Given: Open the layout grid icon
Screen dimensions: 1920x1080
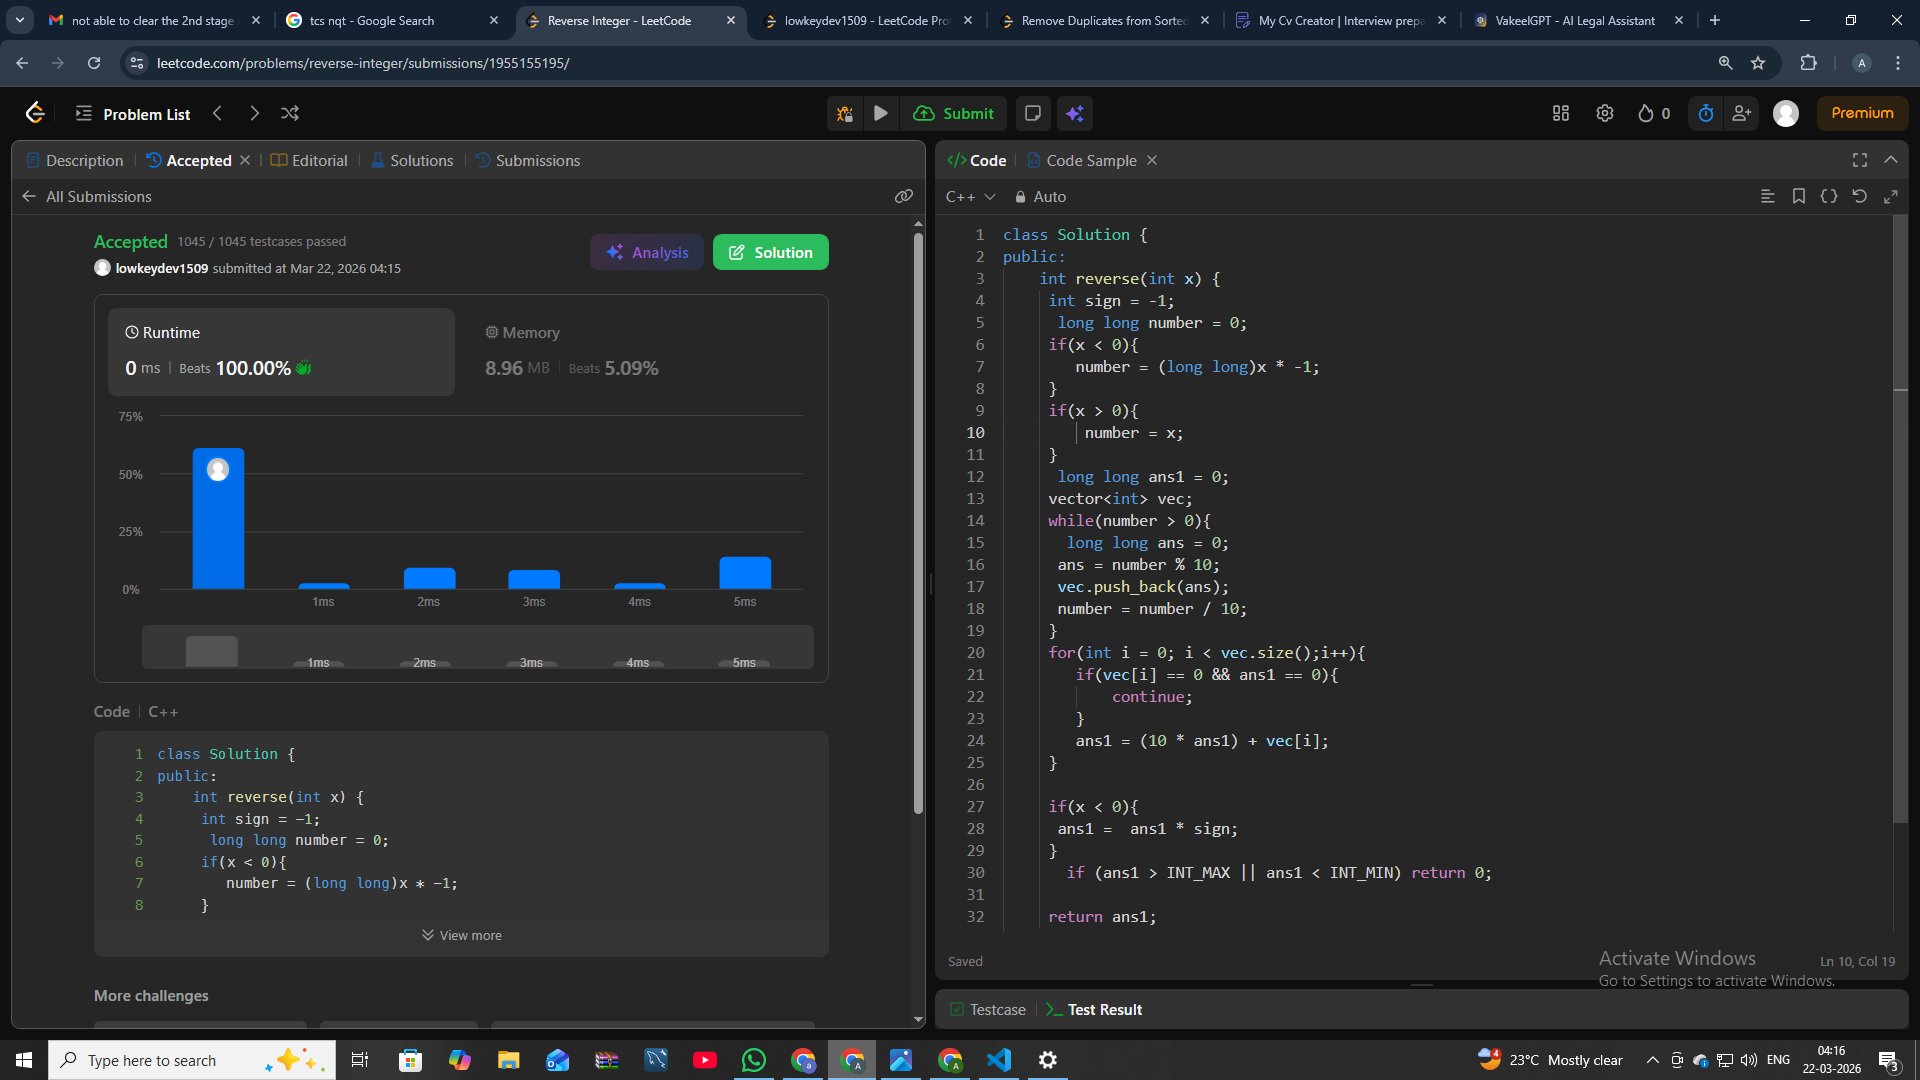Looking at the screenshot, I should [1560, 113].
